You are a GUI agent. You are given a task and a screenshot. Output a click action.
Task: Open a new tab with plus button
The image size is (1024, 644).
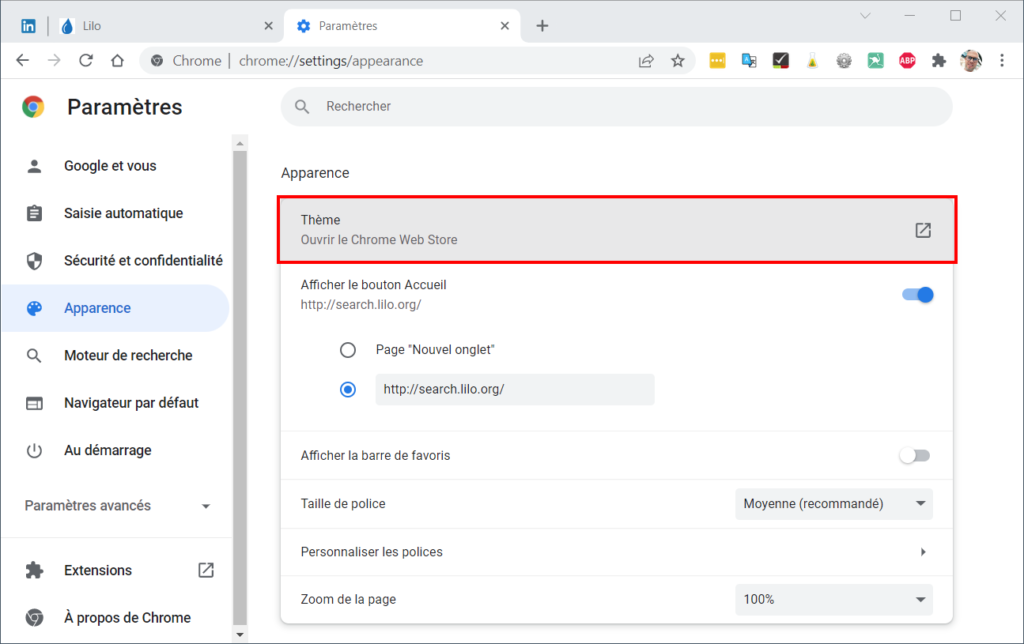coord(542,26)
